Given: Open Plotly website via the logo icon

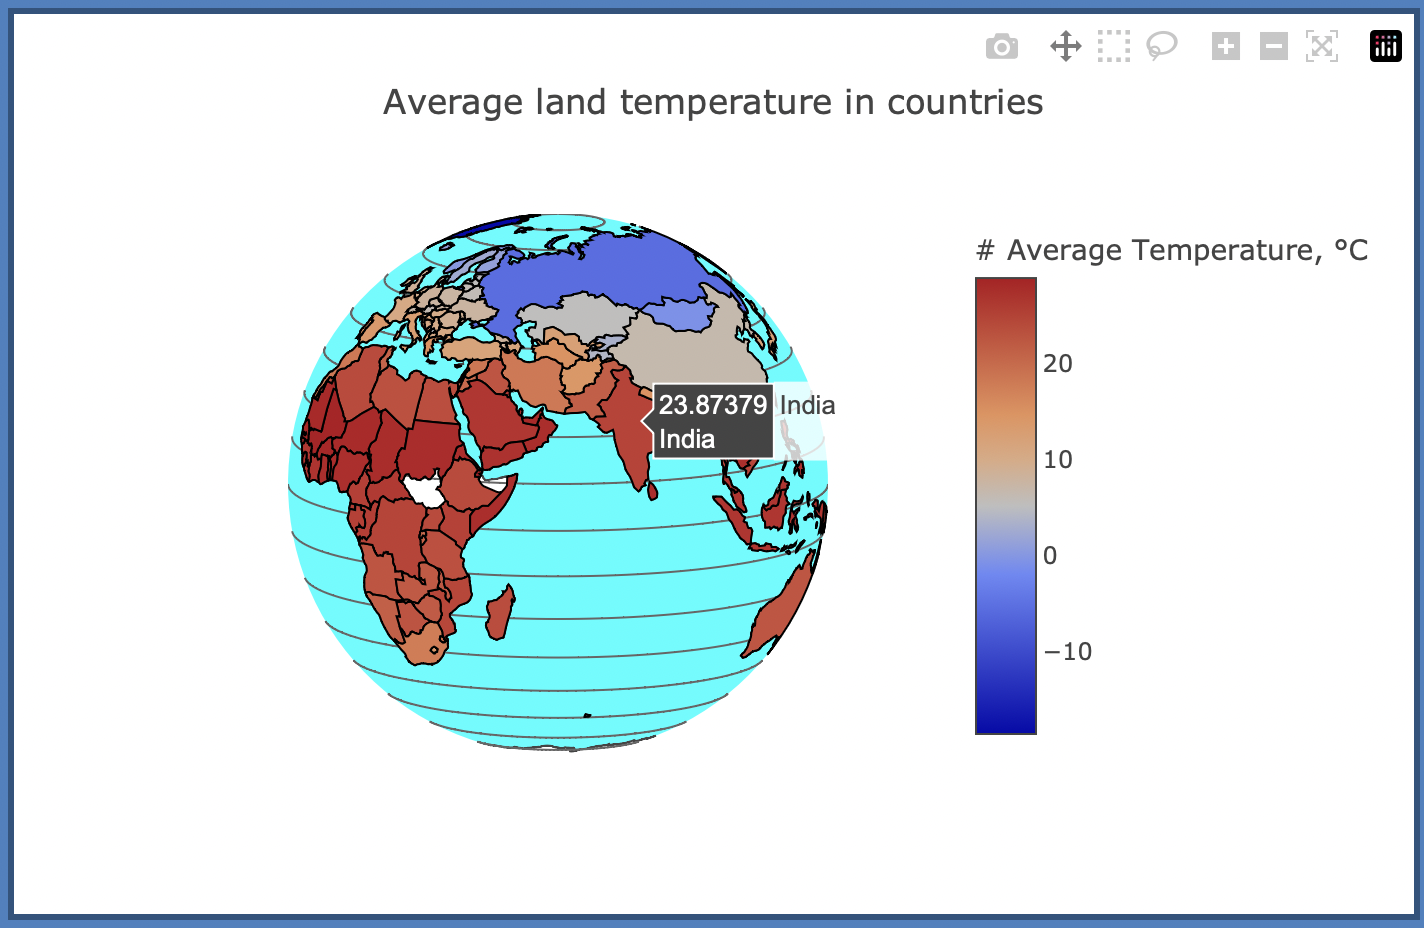Looking at the screenshot, I should [x=1385, y=46].
